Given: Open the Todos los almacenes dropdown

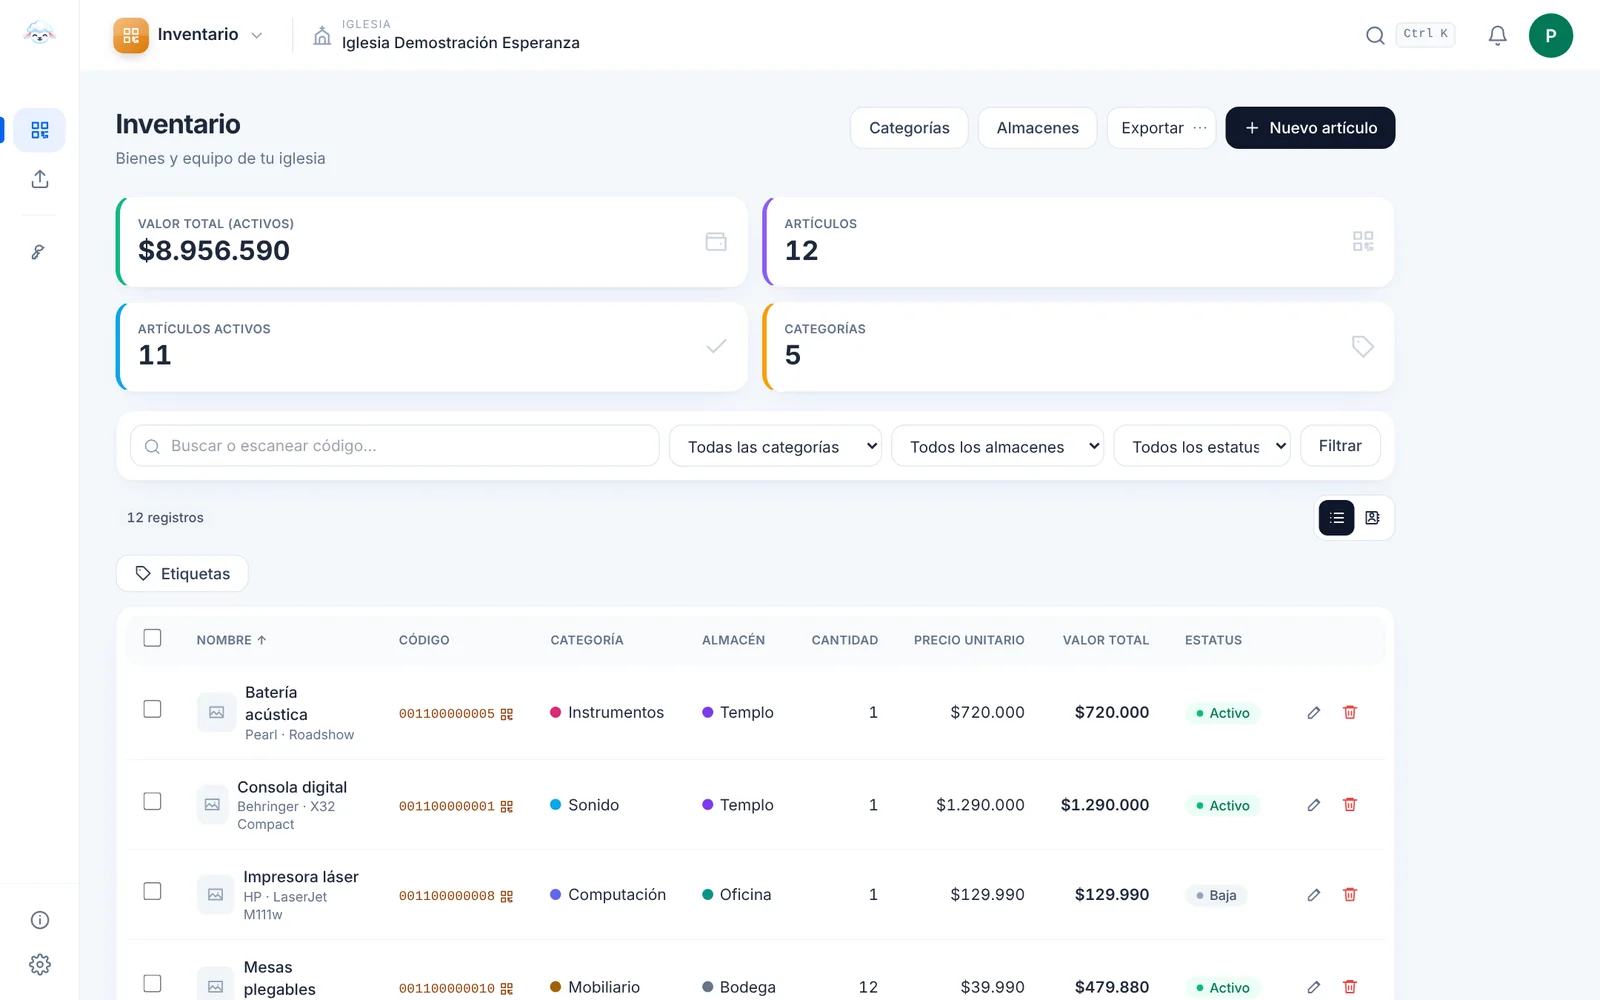Looking at the screenshot, I should 997,446.
